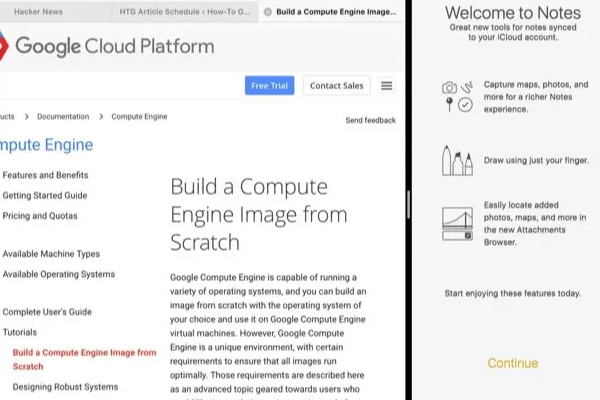Open the Compute Engine breadcrumb link
600x400 pixels.
139,116
